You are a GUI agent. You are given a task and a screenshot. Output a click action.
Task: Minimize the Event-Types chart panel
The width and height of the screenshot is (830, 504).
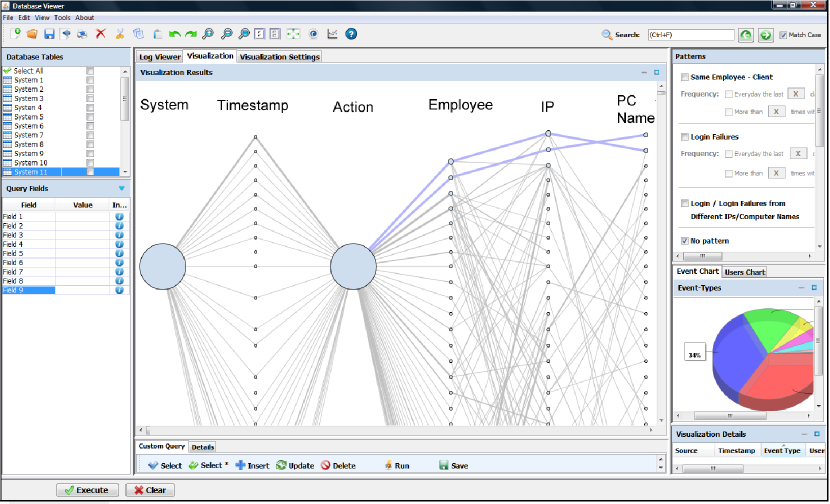tap(801, 288)
